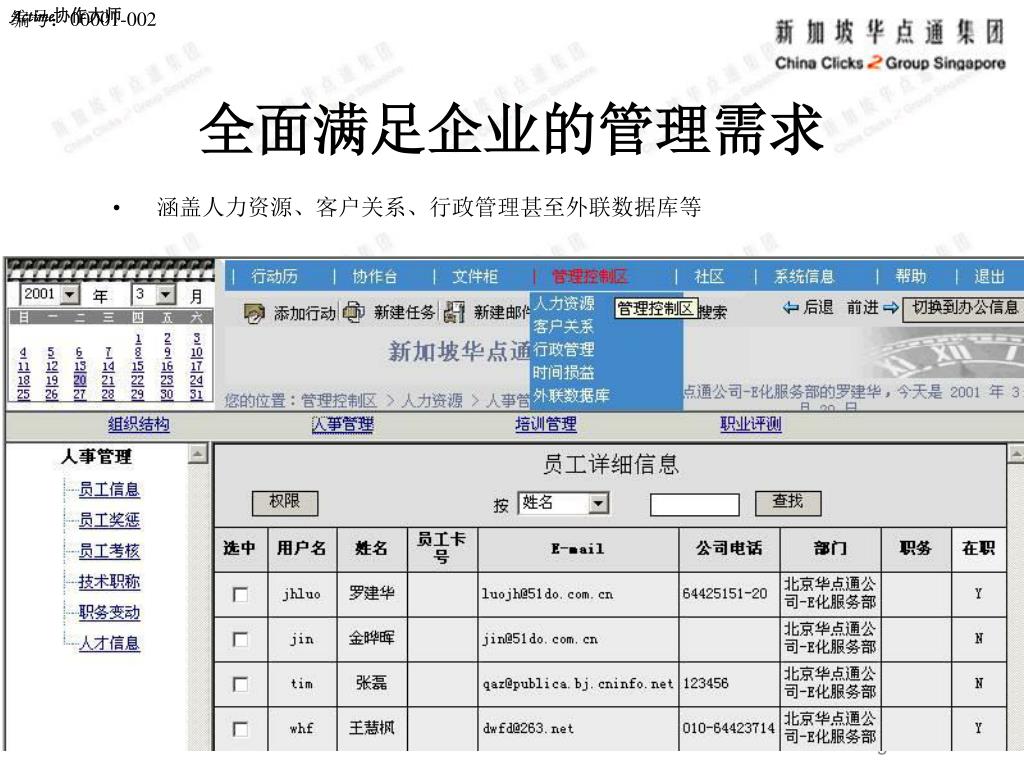Screen dimensions: 1024x768
Task: Click the 部门 column header
Action: (830, 548)
